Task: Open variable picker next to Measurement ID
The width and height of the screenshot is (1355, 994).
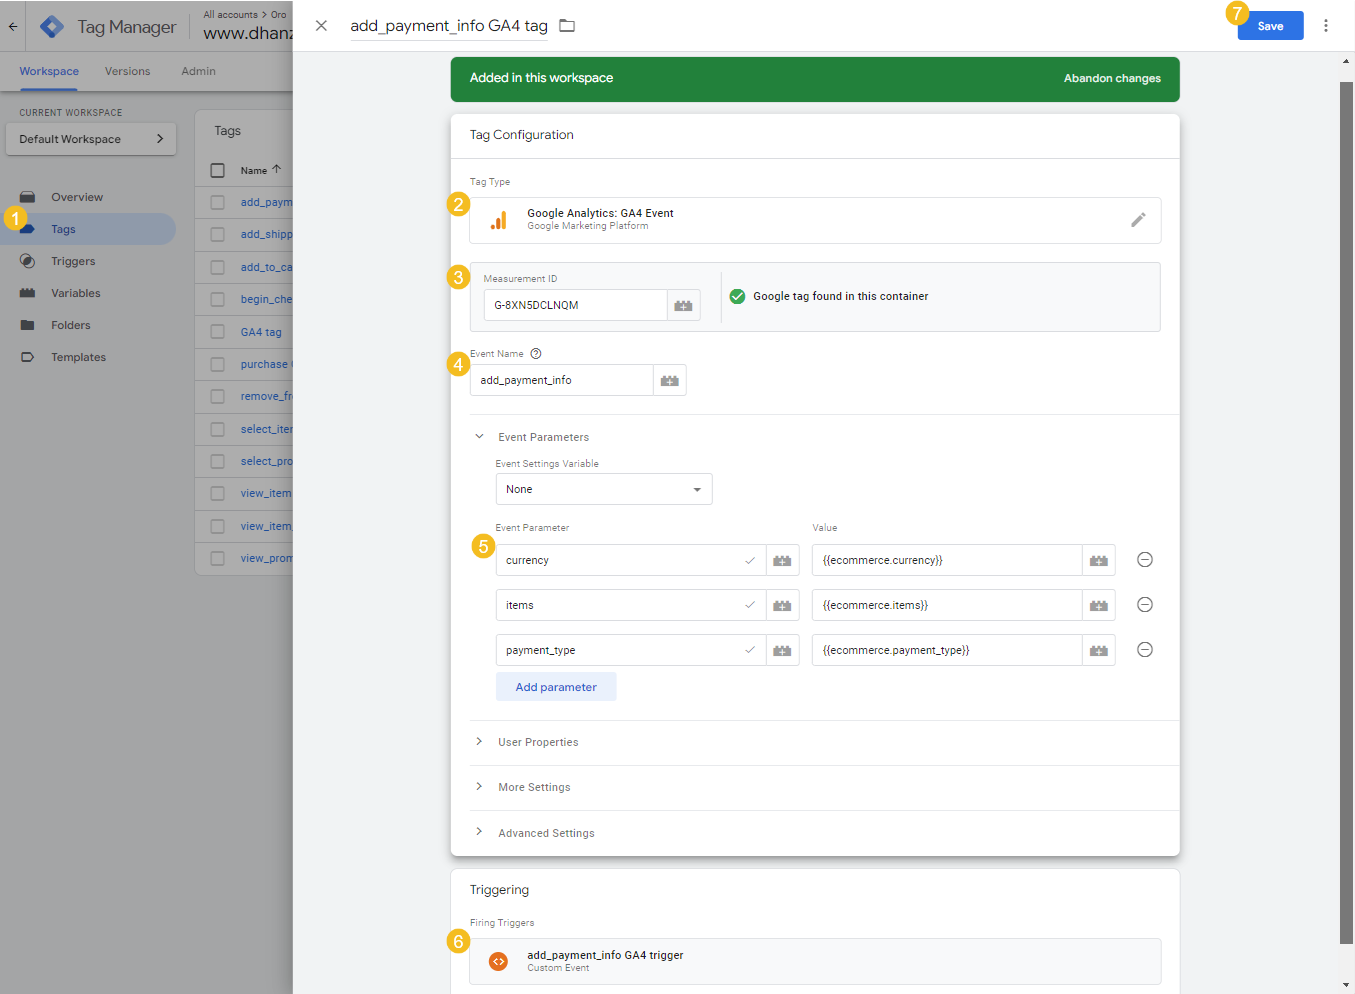Action: coord(683,306)
